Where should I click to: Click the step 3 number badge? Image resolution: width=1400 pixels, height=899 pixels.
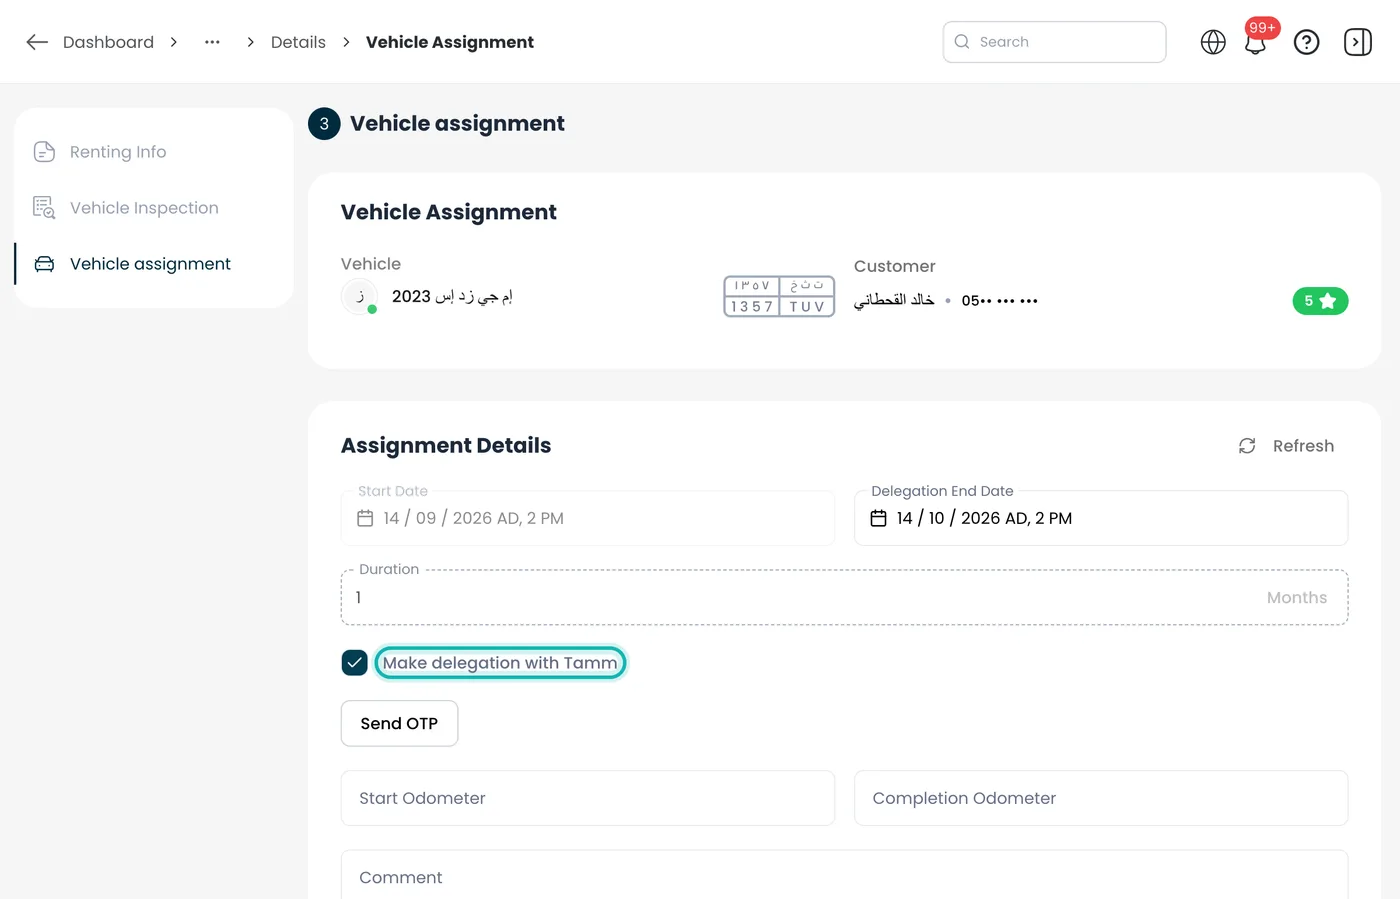[x=324, y=124]
